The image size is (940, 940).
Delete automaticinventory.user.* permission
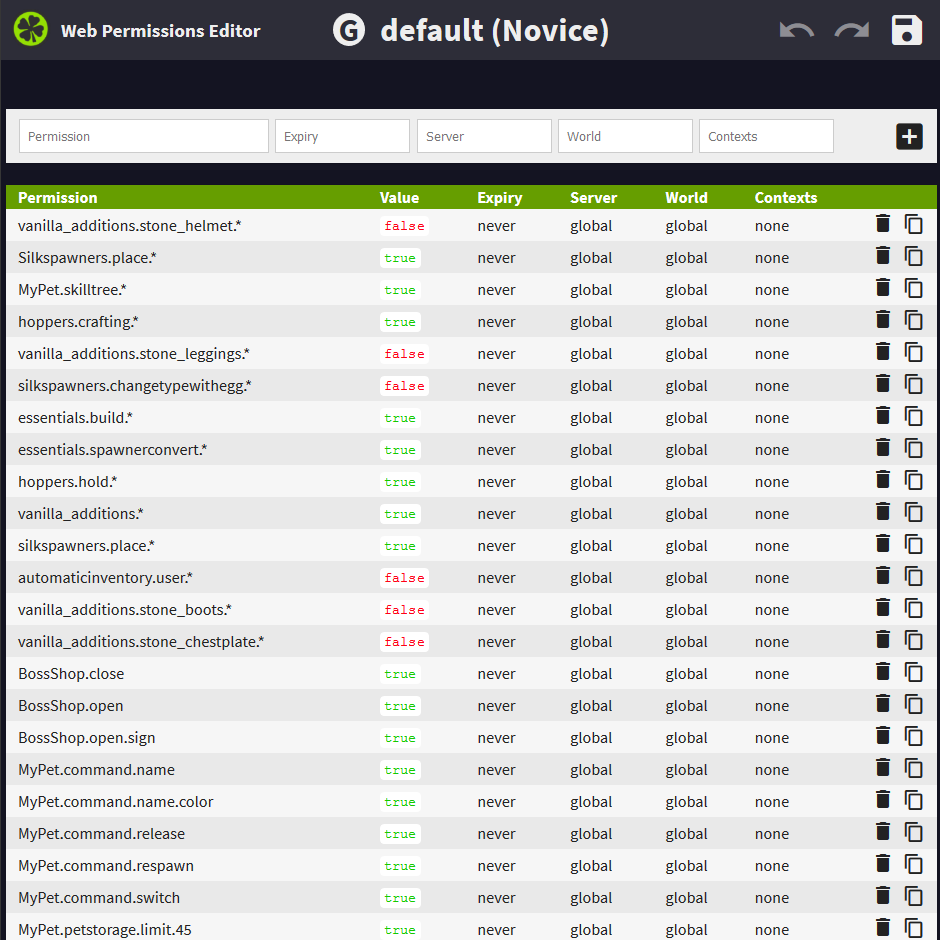pos(882,576)
